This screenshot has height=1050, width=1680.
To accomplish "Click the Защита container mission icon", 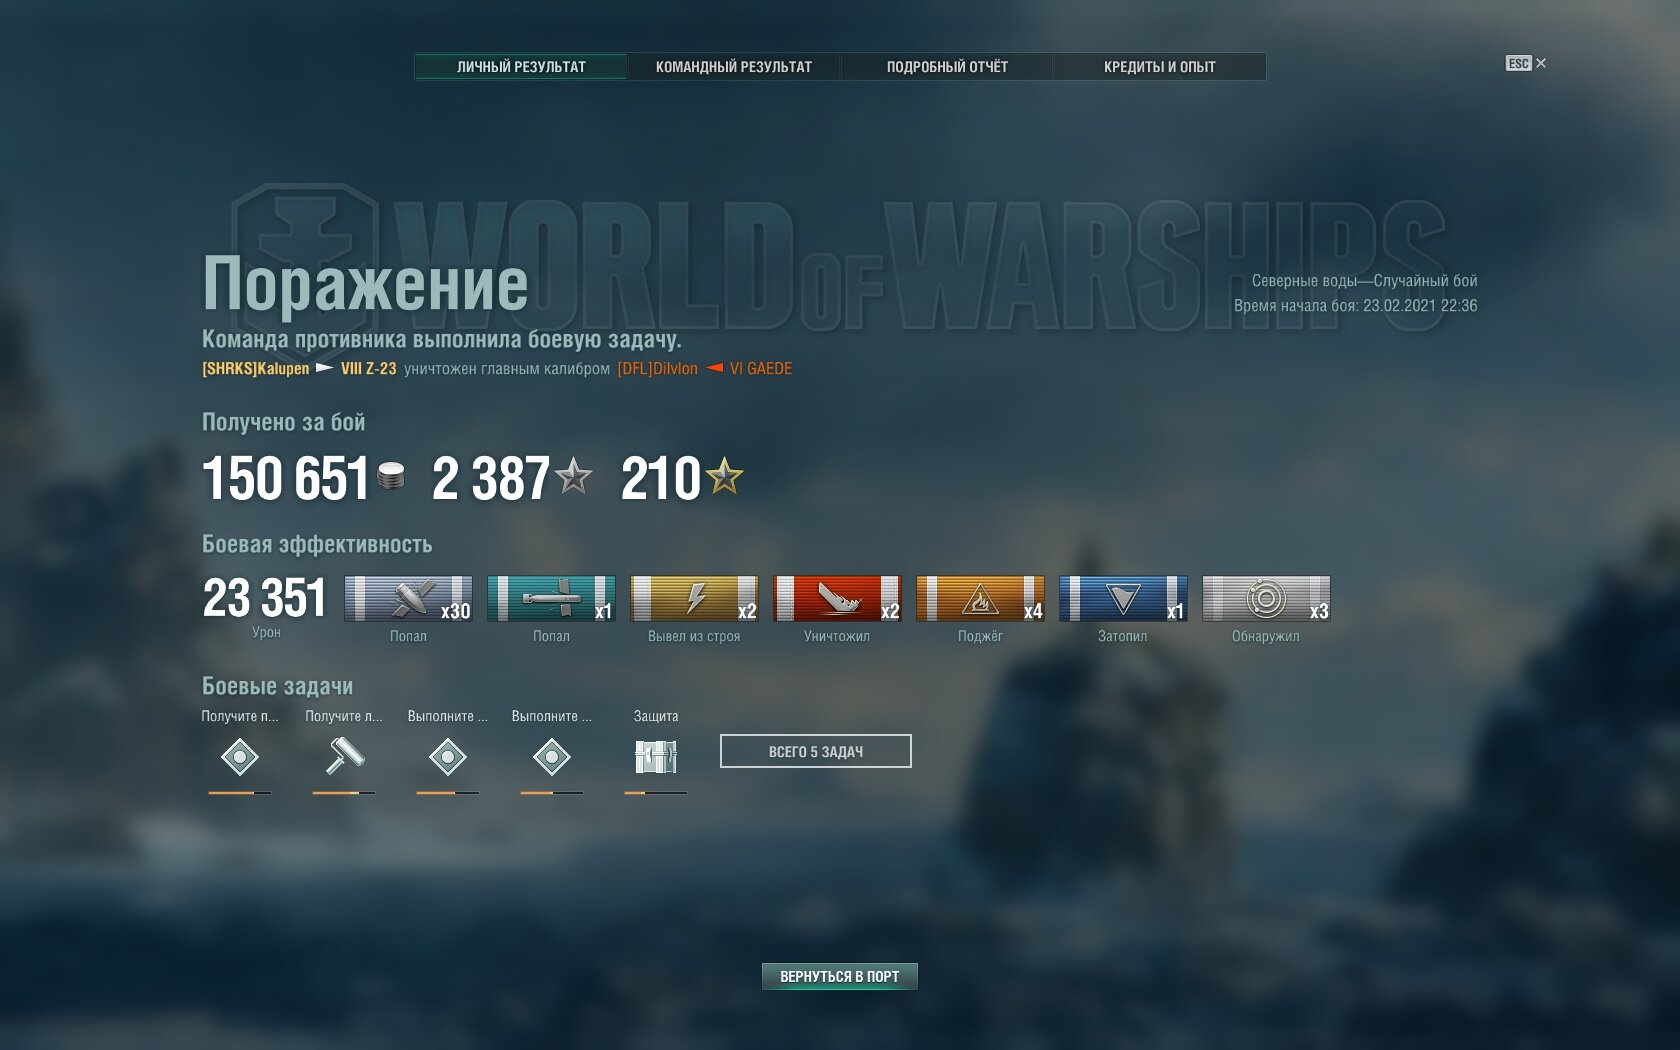I will 656,757.
